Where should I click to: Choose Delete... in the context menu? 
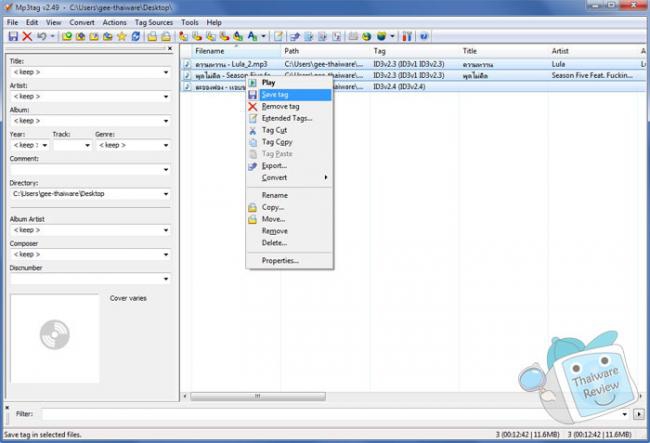(x=290, y=243)
